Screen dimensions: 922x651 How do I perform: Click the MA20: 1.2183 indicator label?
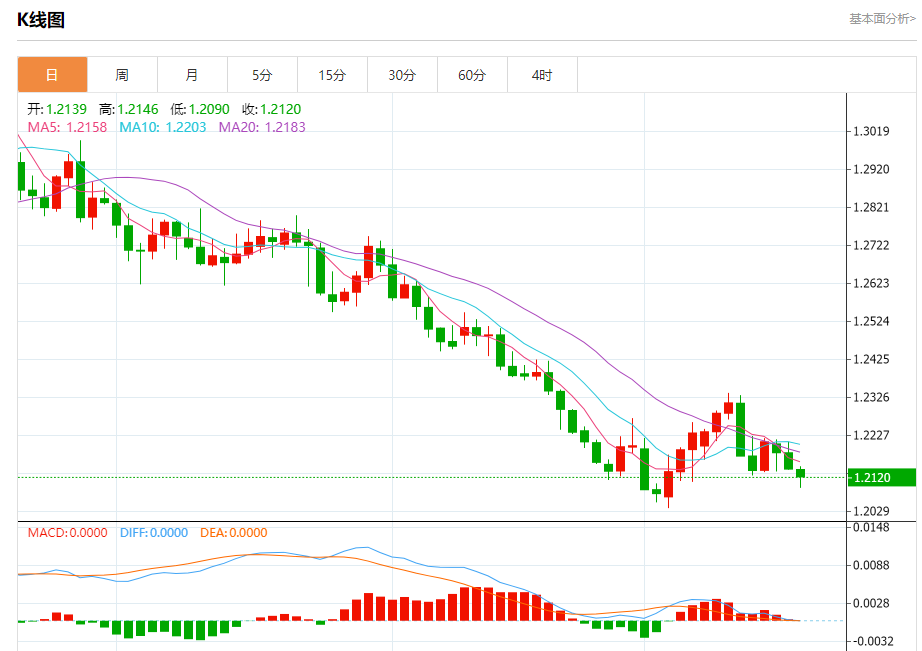click(262, 127)
